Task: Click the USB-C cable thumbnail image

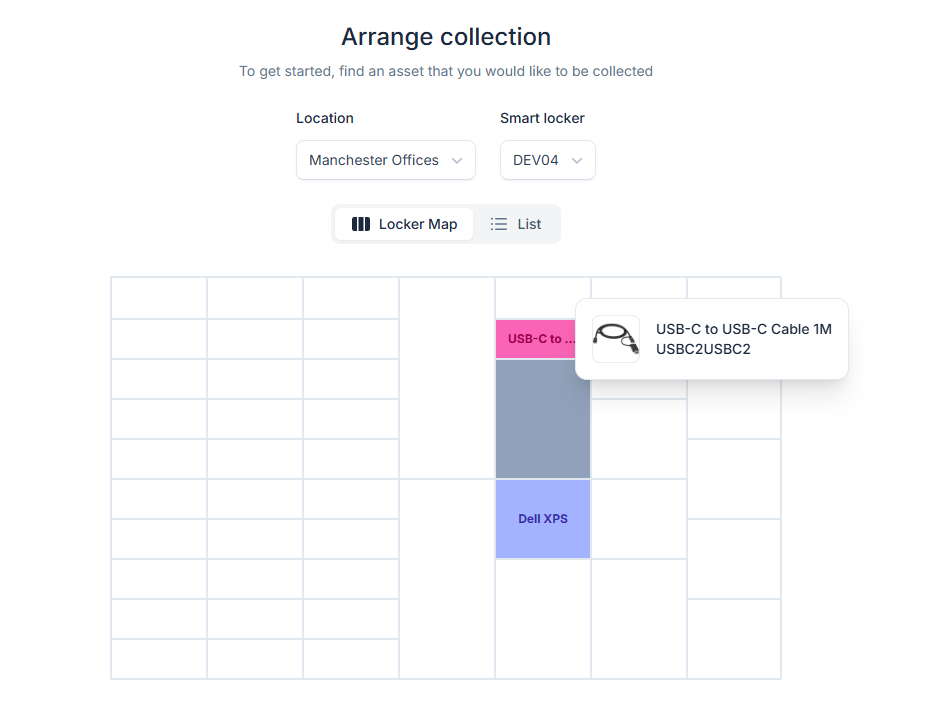Action: click(x=615, y=339)
